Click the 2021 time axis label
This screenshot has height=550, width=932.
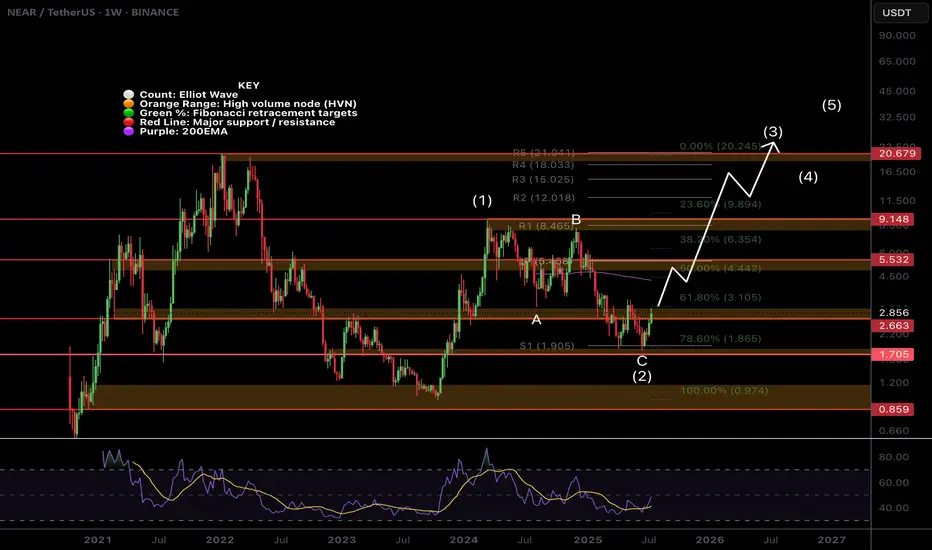tap(97, 540)
